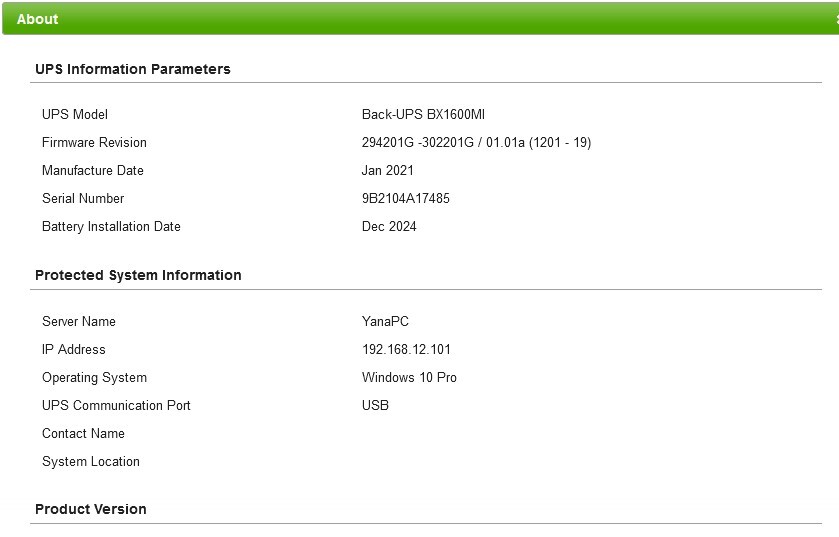Click the Product Version heading

coord(91,509)
